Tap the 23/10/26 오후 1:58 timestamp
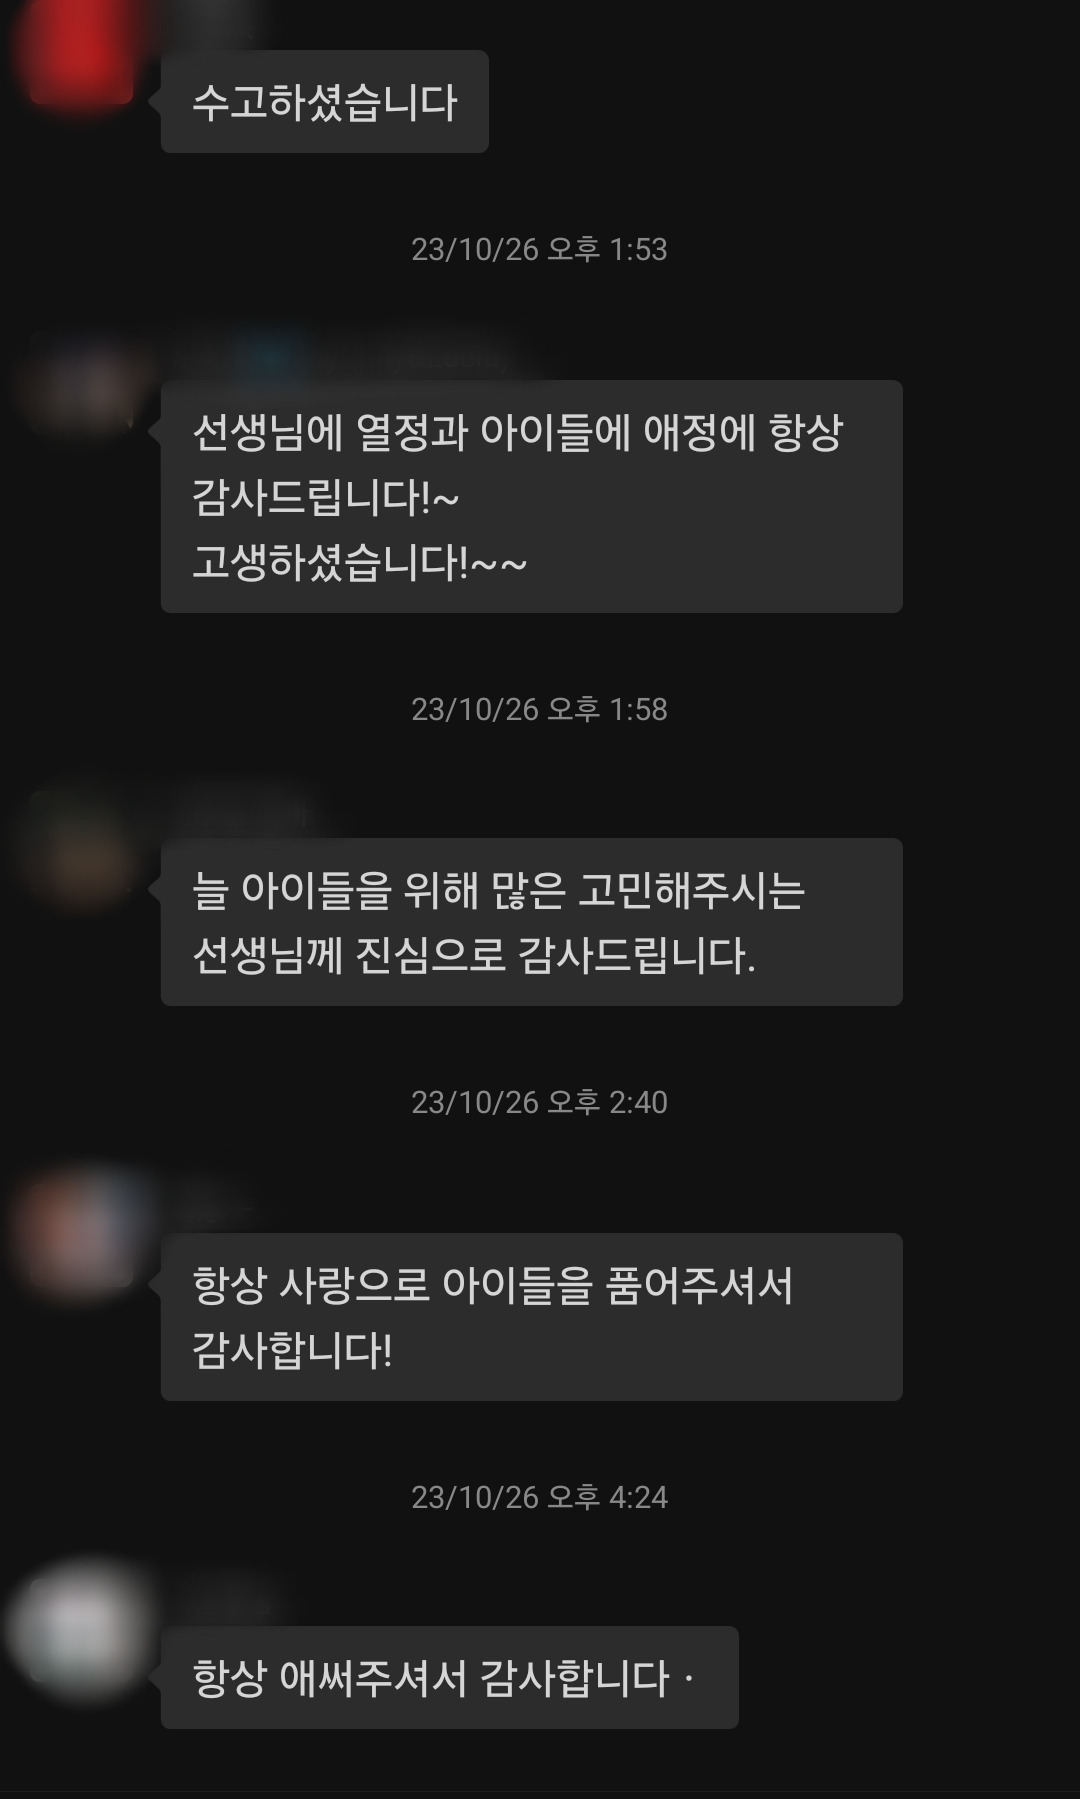The width and height of the screenshot is (1080, 1799). (x=539, y=709)
